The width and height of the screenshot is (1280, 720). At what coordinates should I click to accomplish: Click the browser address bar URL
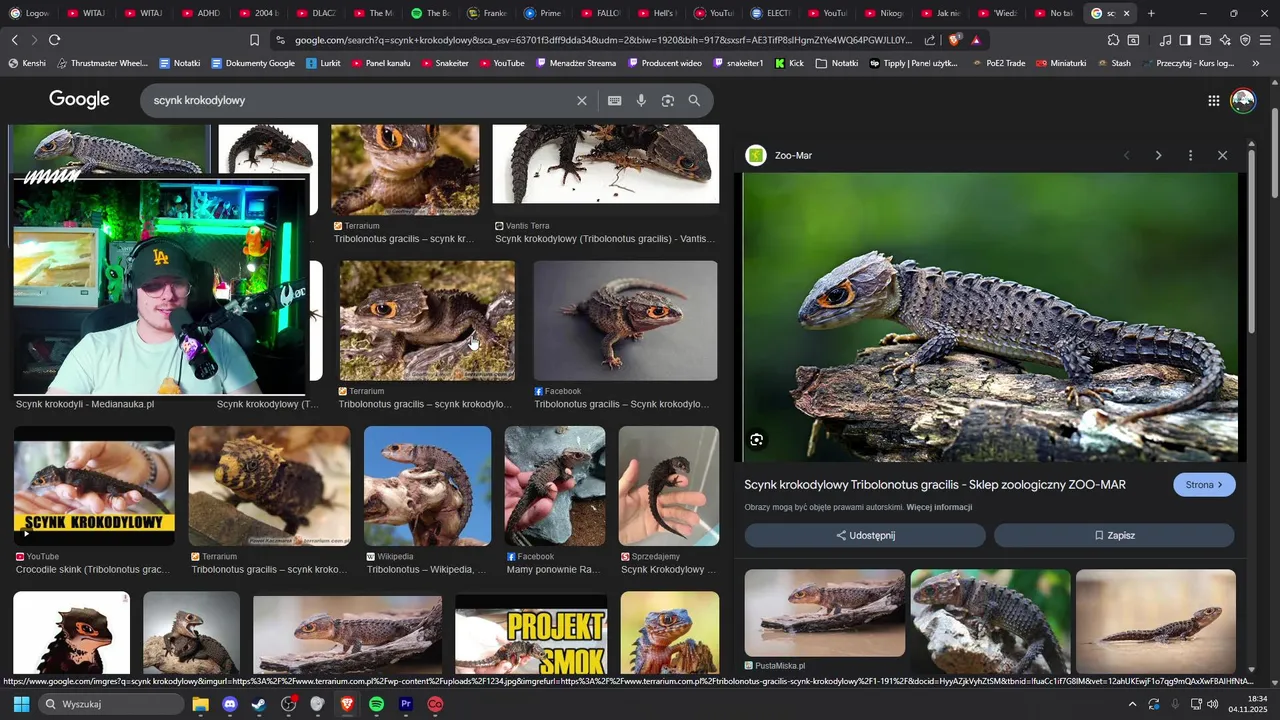(603, 40)
